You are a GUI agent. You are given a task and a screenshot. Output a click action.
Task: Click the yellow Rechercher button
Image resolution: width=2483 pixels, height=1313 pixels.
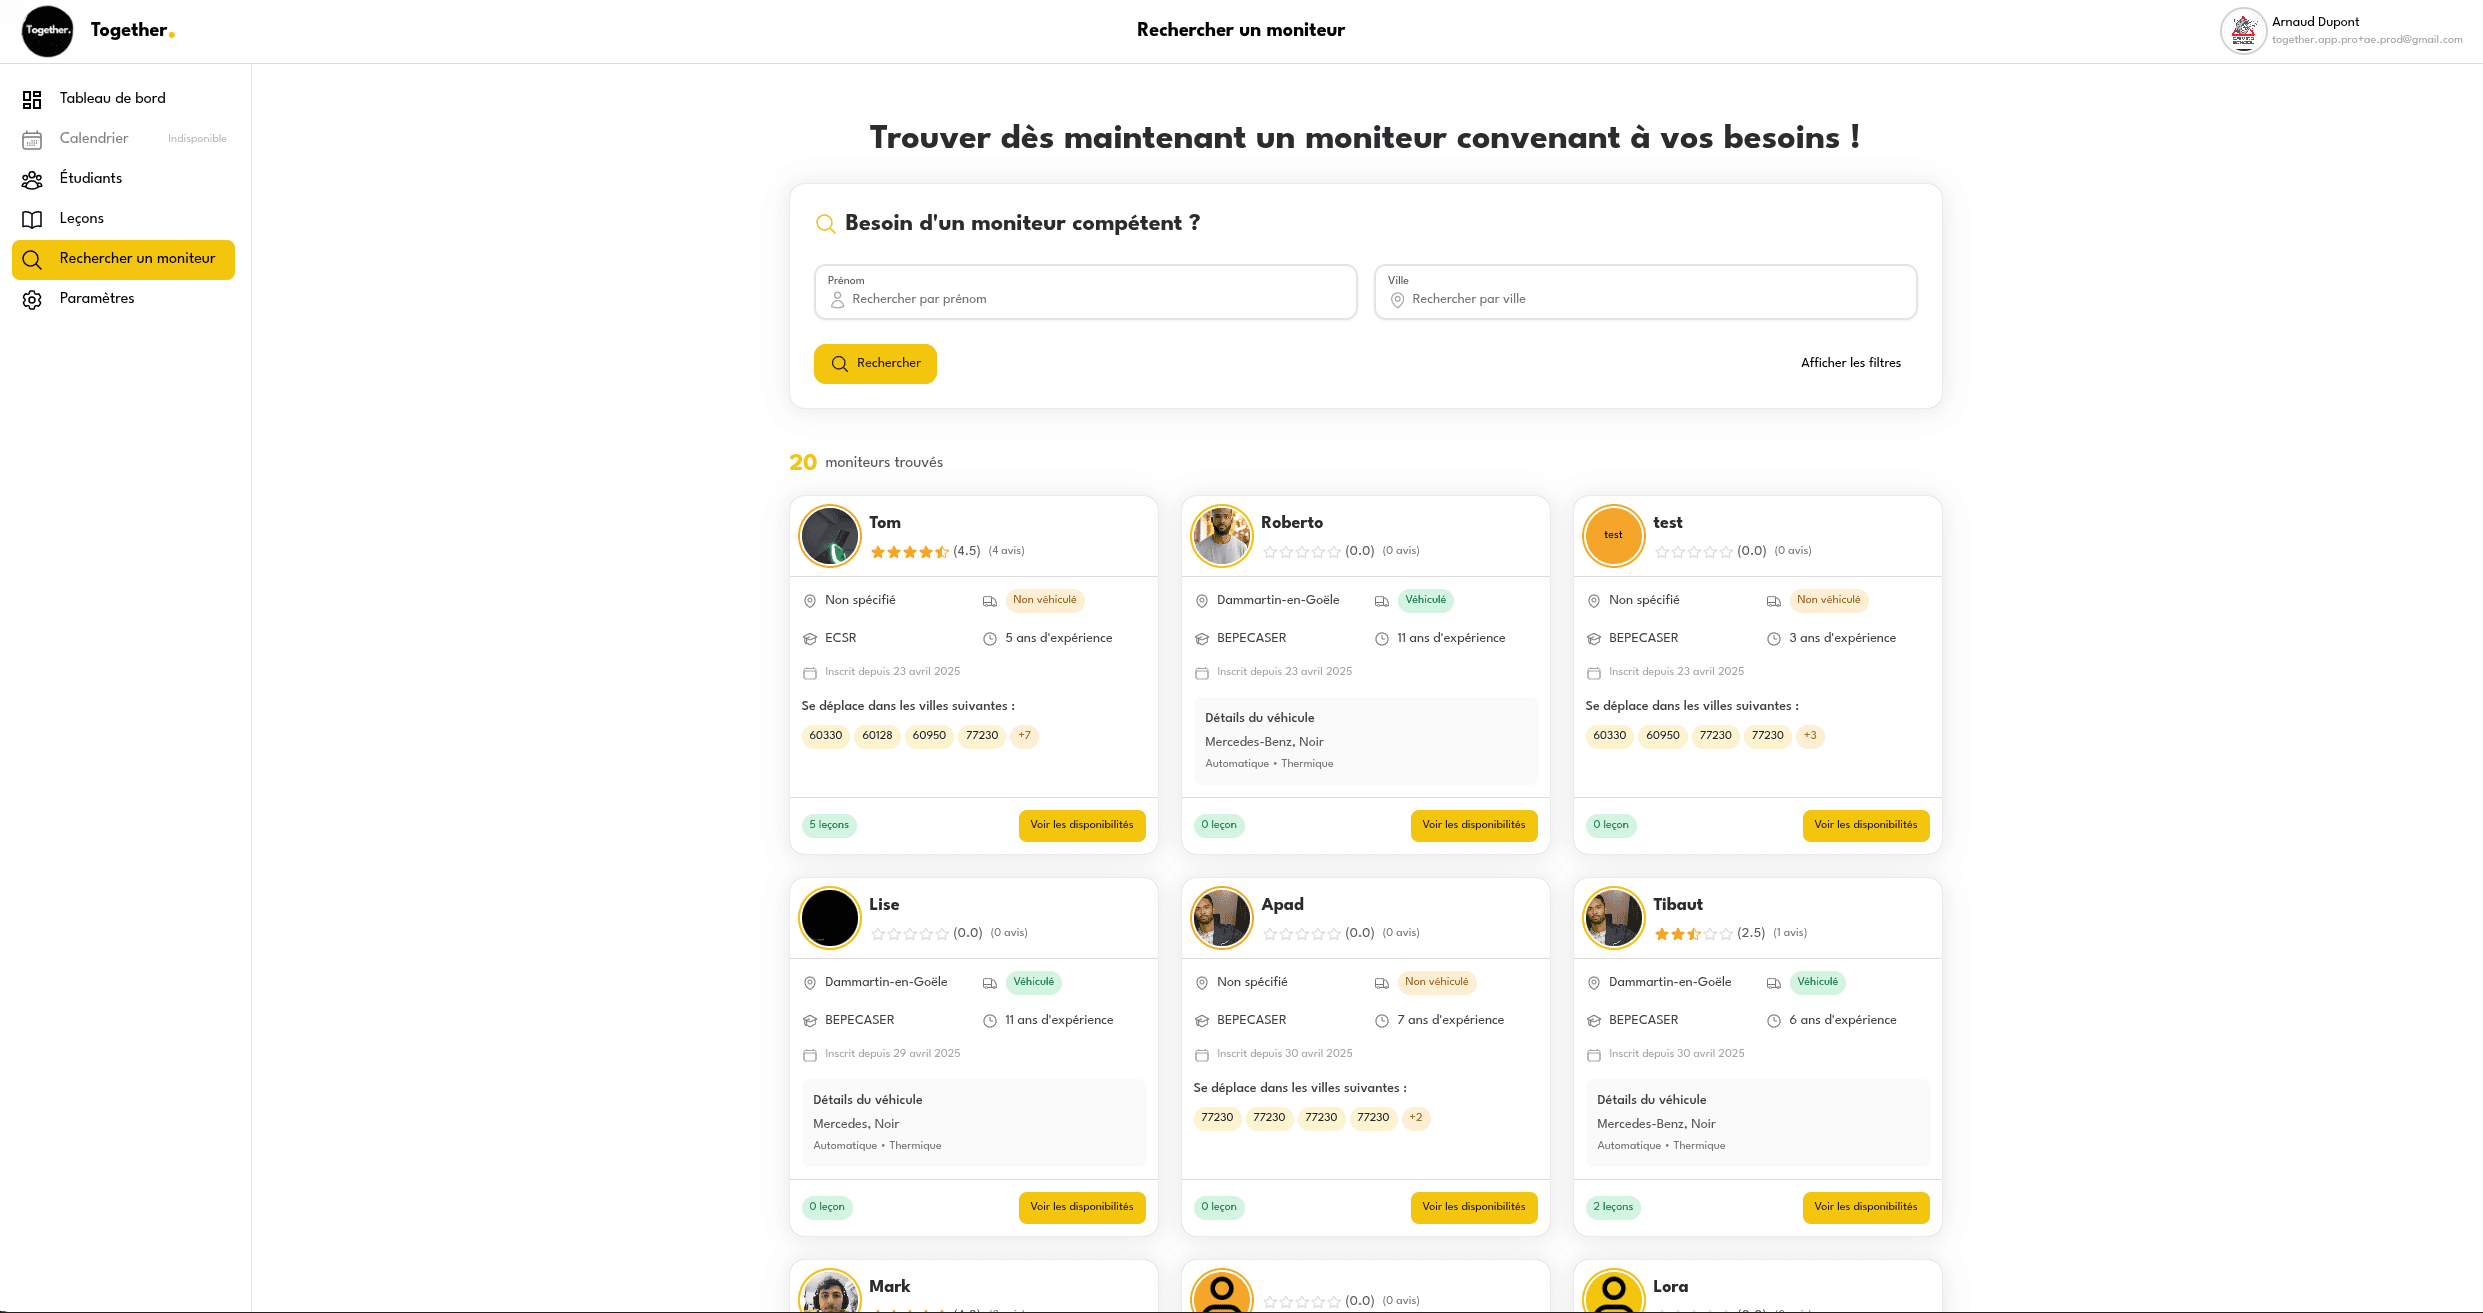pos(875,364)
